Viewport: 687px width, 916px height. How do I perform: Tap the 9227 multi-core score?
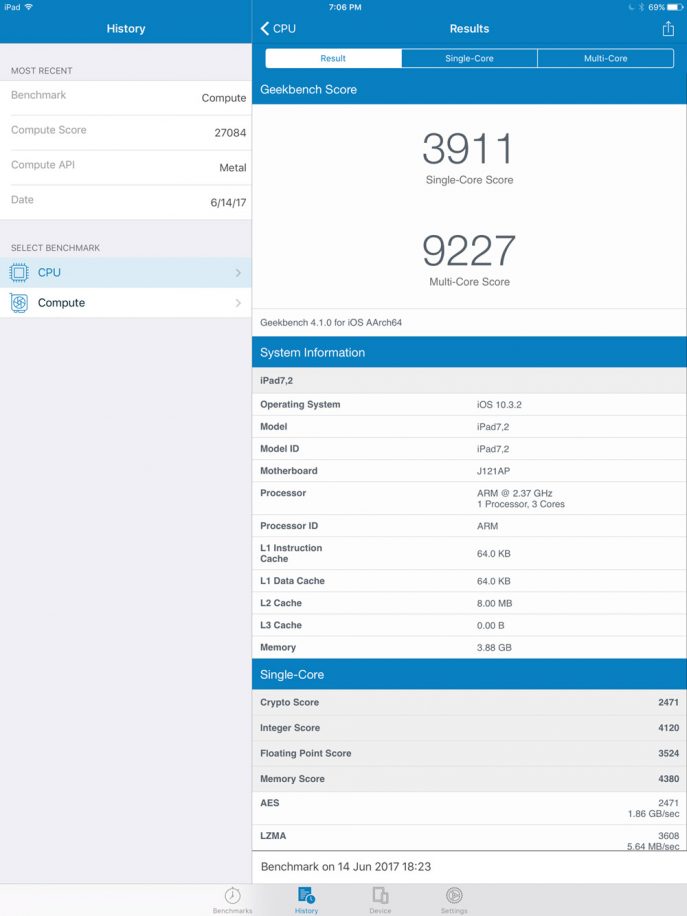[x=469, y=250]
